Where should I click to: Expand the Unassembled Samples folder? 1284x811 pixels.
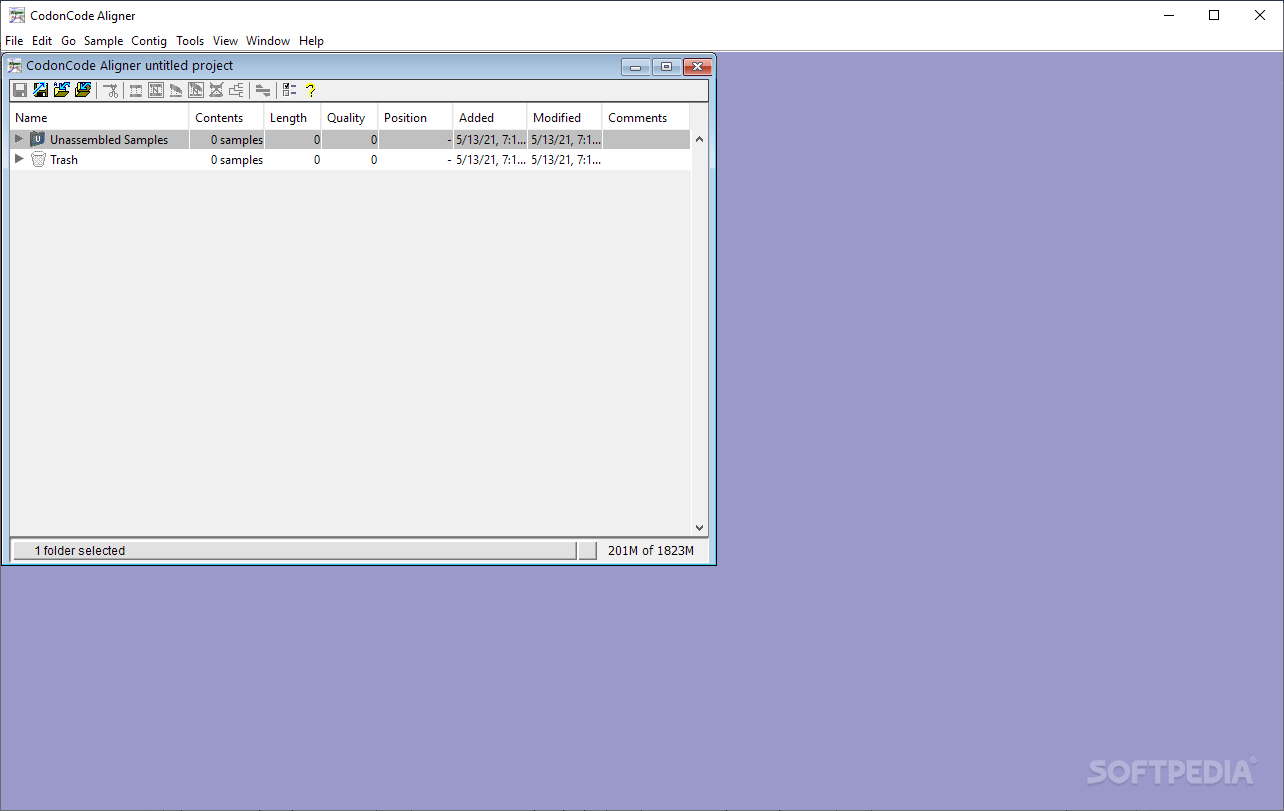(18, 139)
